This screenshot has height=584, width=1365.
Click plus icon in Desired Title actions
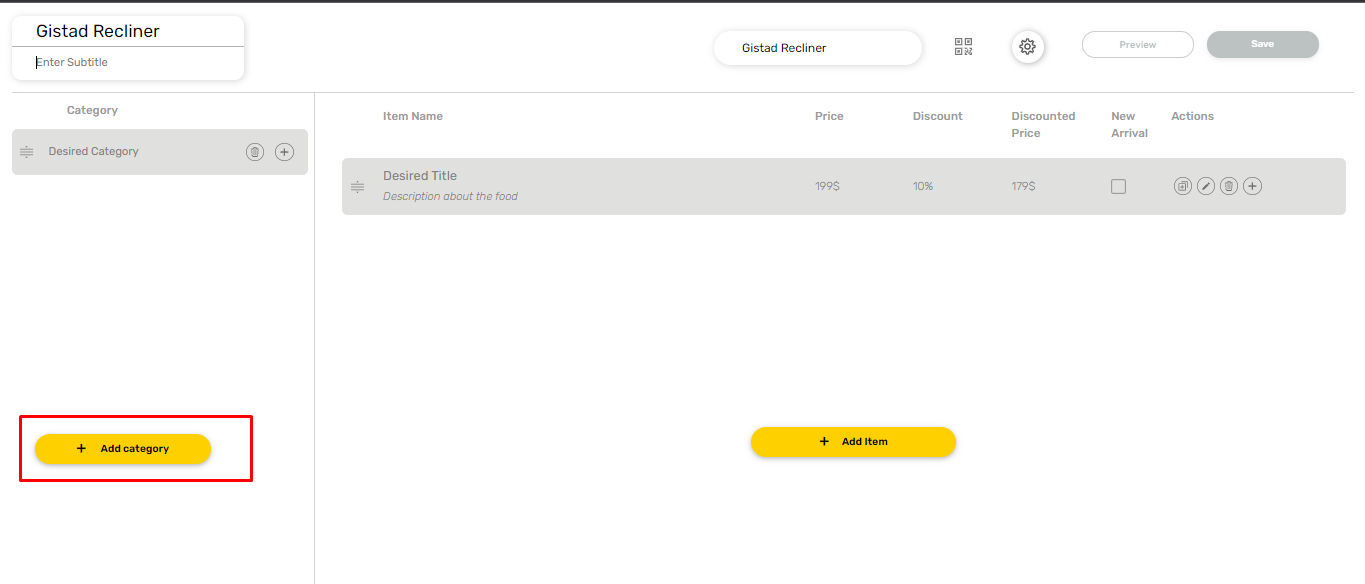pyautogui.click(x=1252, y=186)
